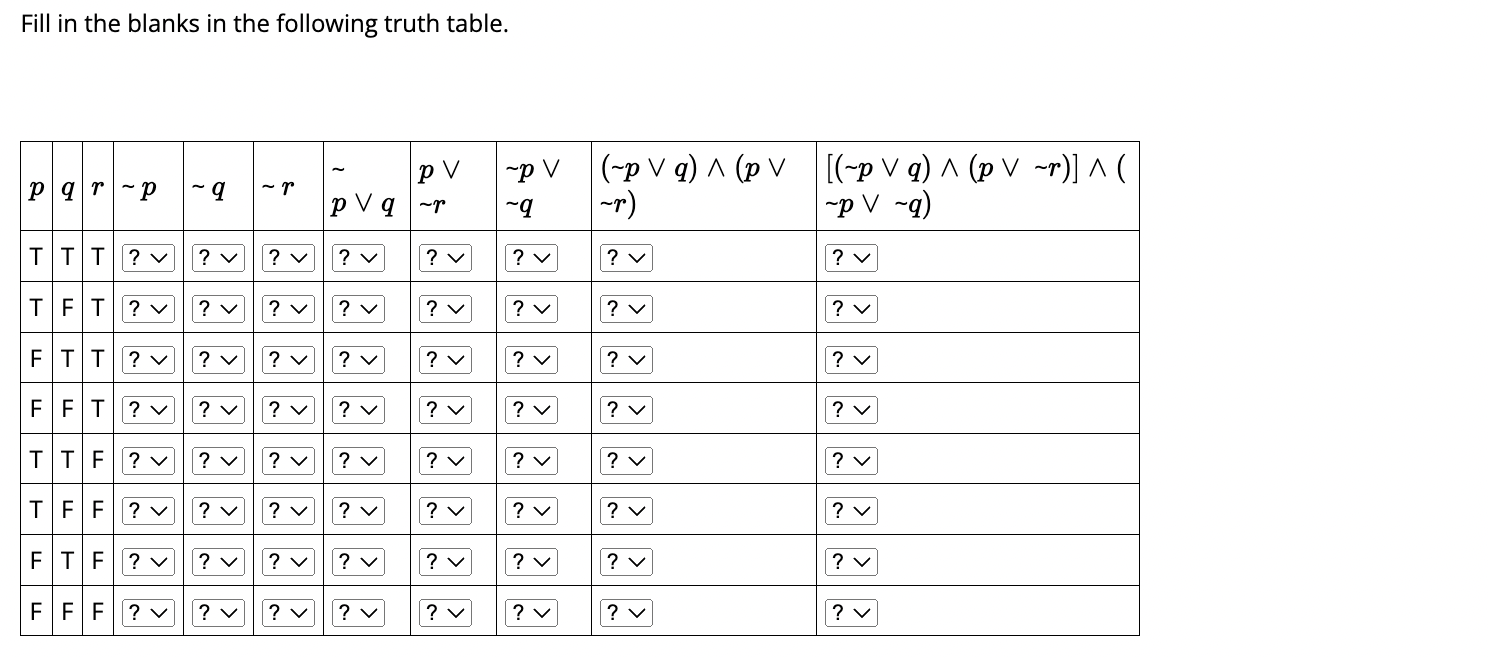
Task: Open the ~q dropdown in the TTT row
Action: point(216,258)
